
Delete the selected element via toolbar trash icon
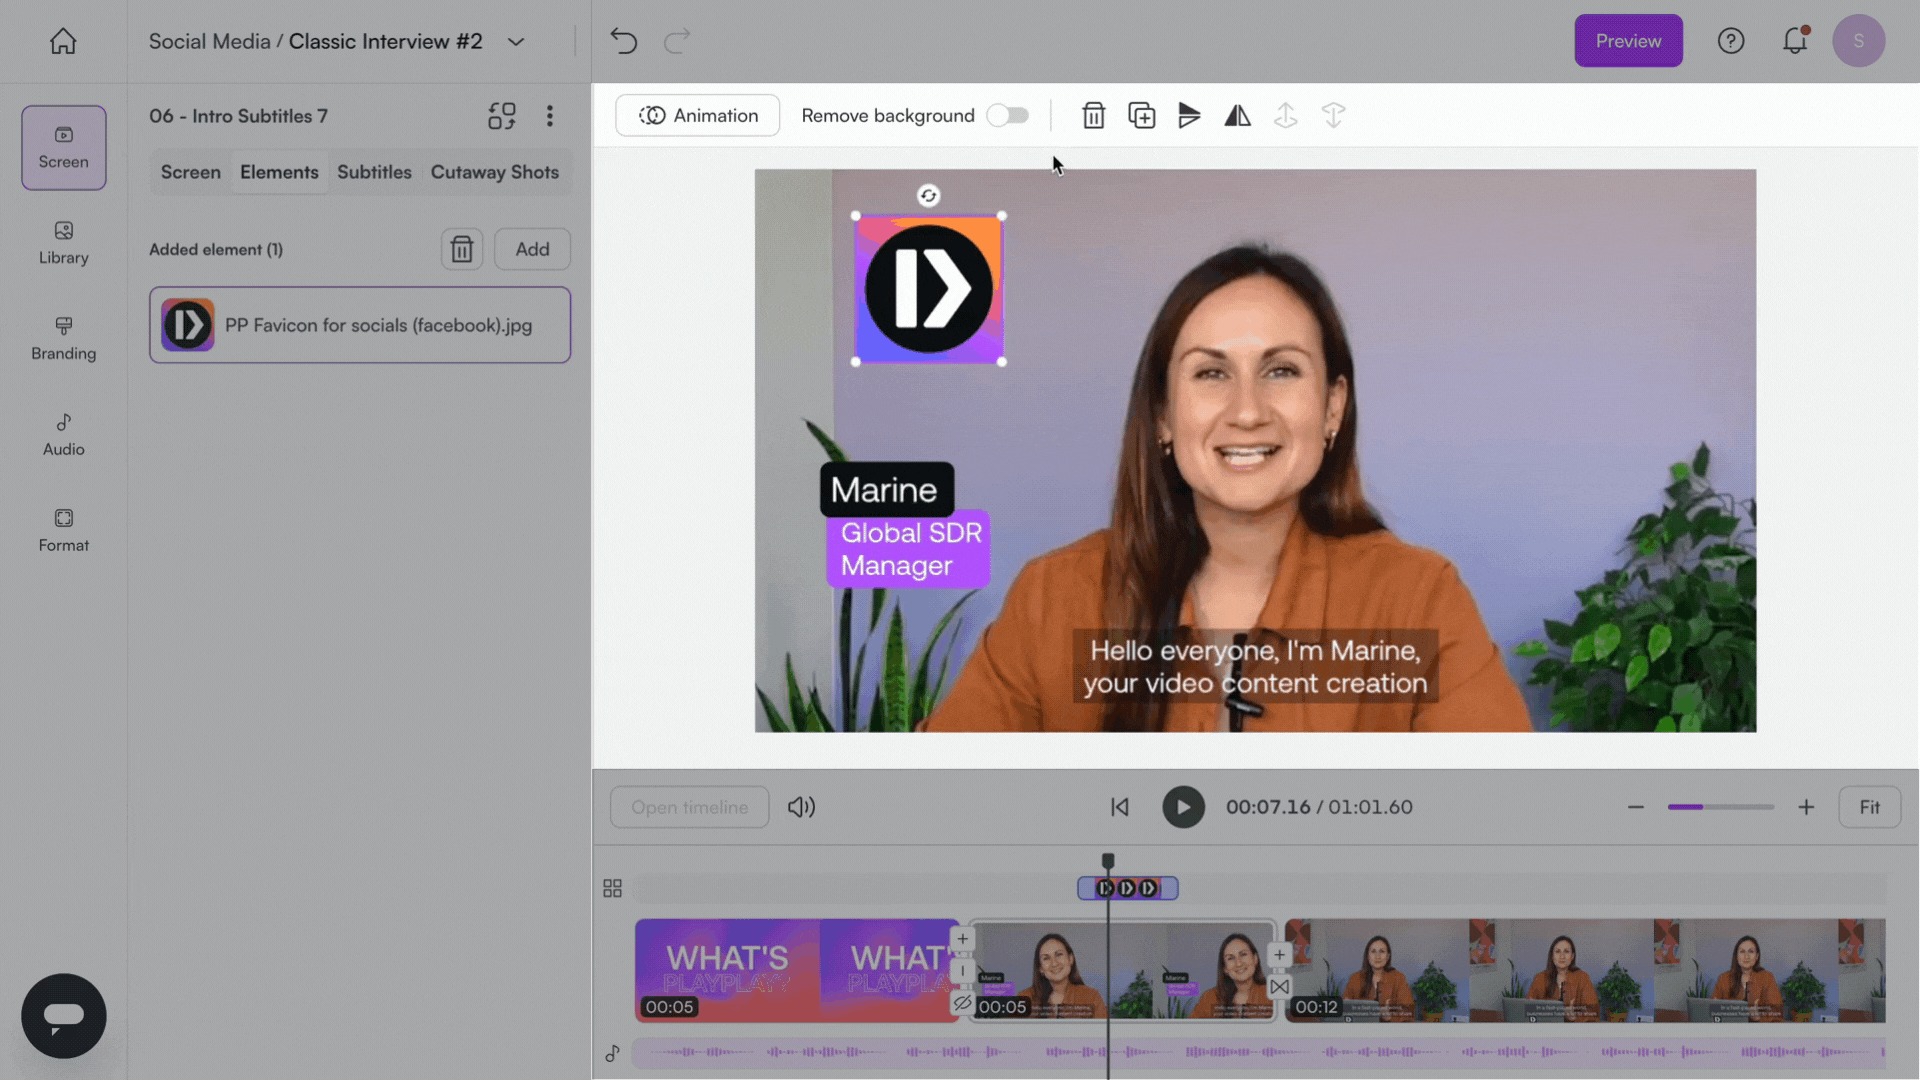1093,116
